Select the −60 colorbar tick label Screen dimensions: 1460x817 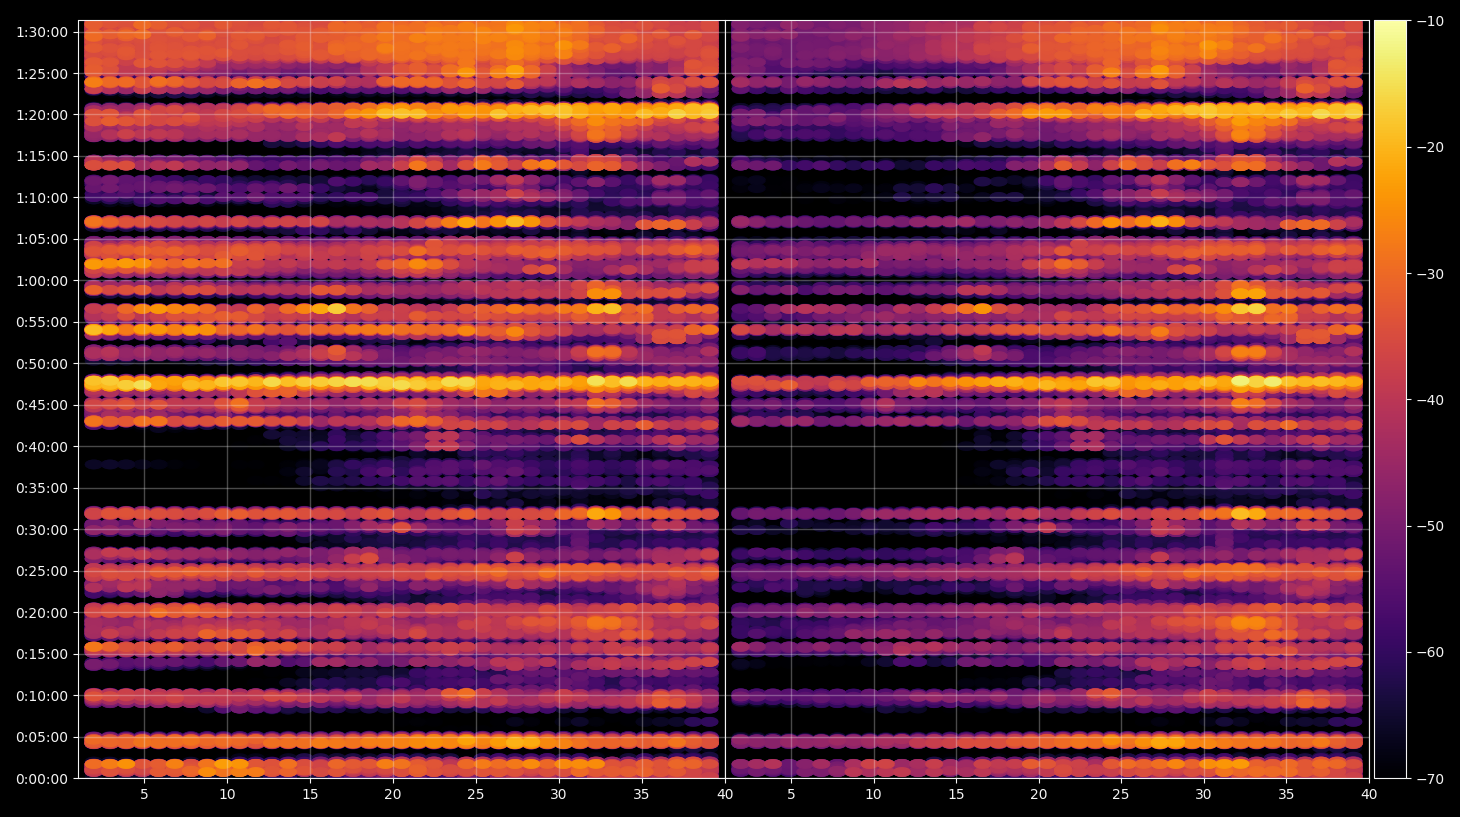click(1431, 652)
